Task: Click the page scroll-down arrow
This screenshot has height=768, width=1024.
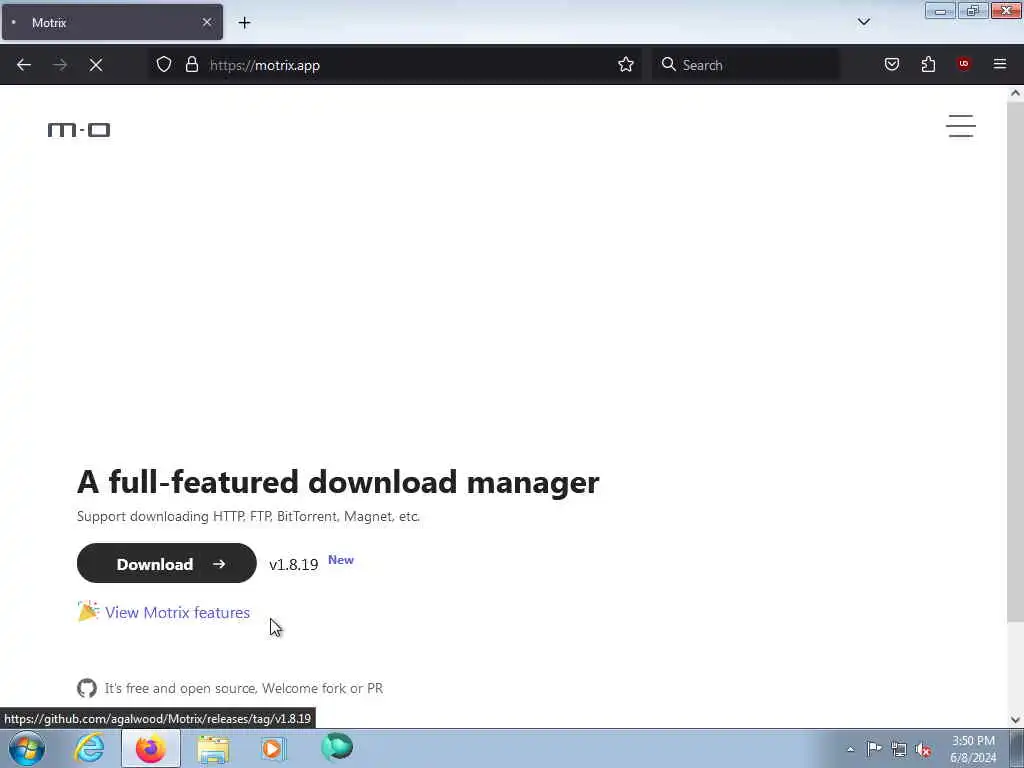Action: click(x=1015, y=720)
